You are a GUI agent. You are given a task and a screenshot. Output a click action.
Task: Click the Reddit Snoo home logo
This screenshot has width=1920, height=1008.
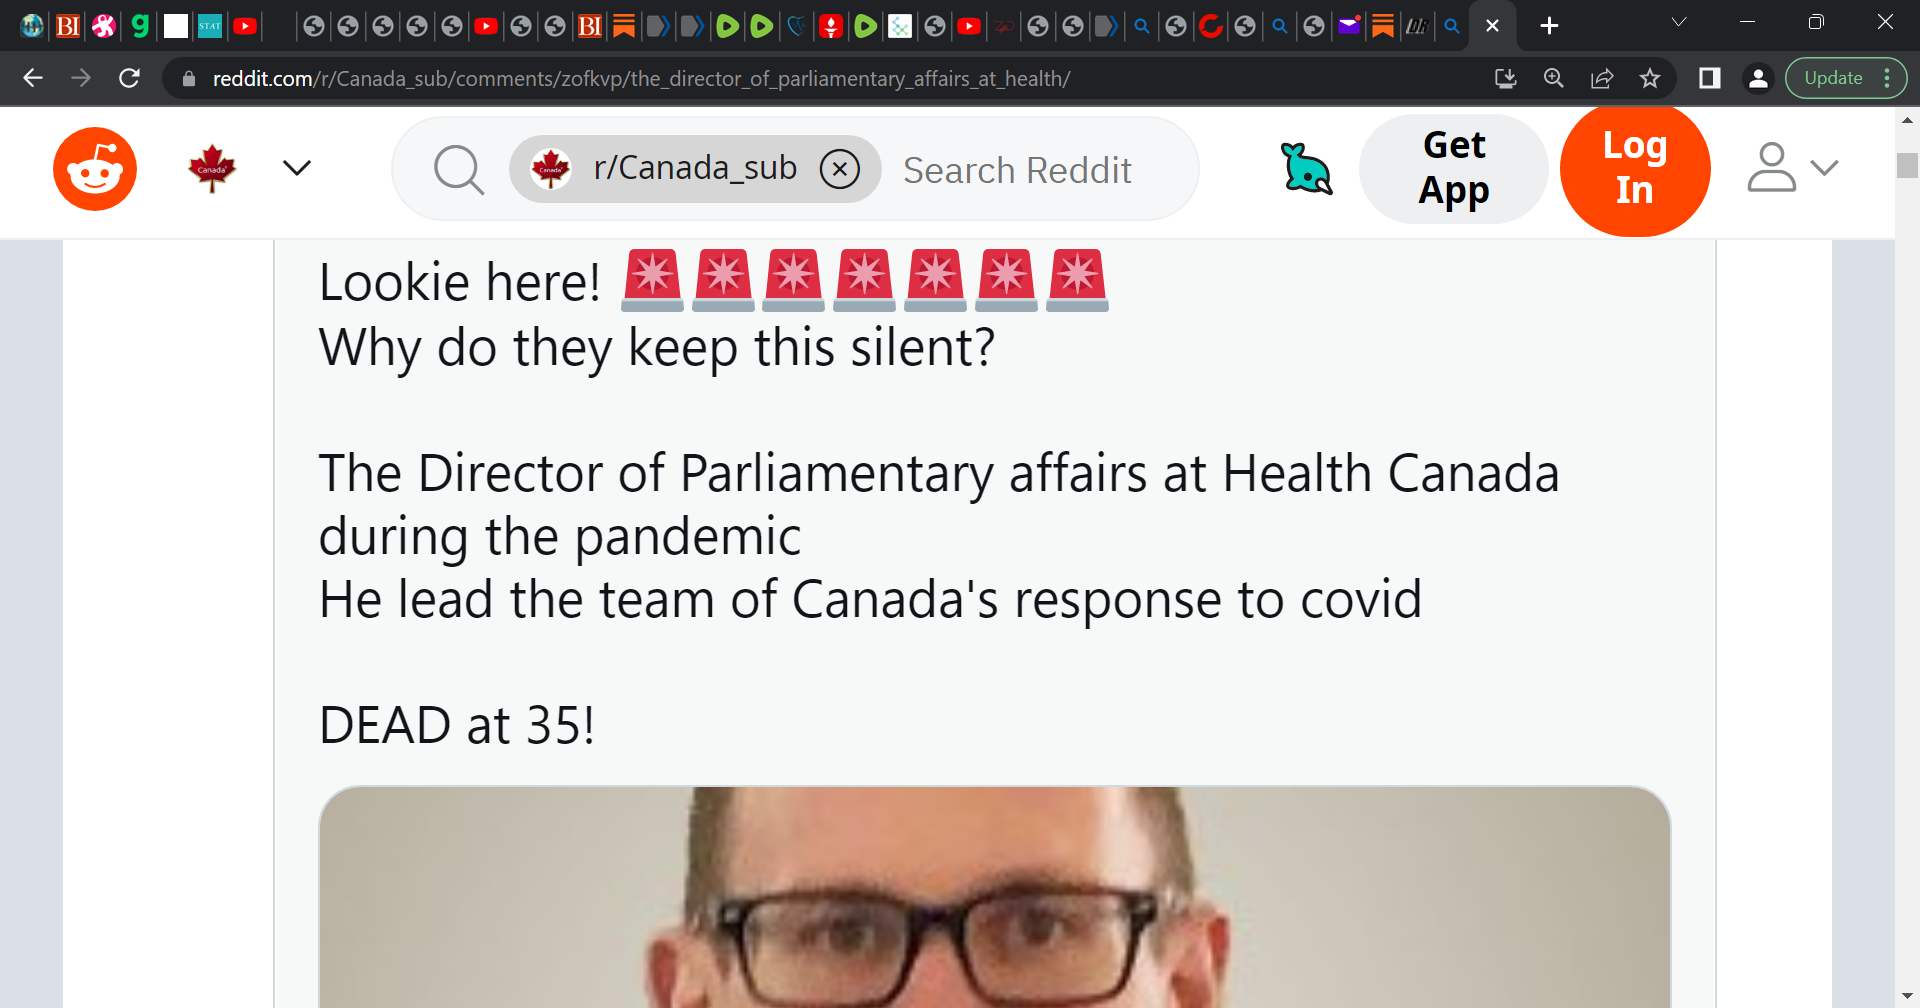(95, 169)
